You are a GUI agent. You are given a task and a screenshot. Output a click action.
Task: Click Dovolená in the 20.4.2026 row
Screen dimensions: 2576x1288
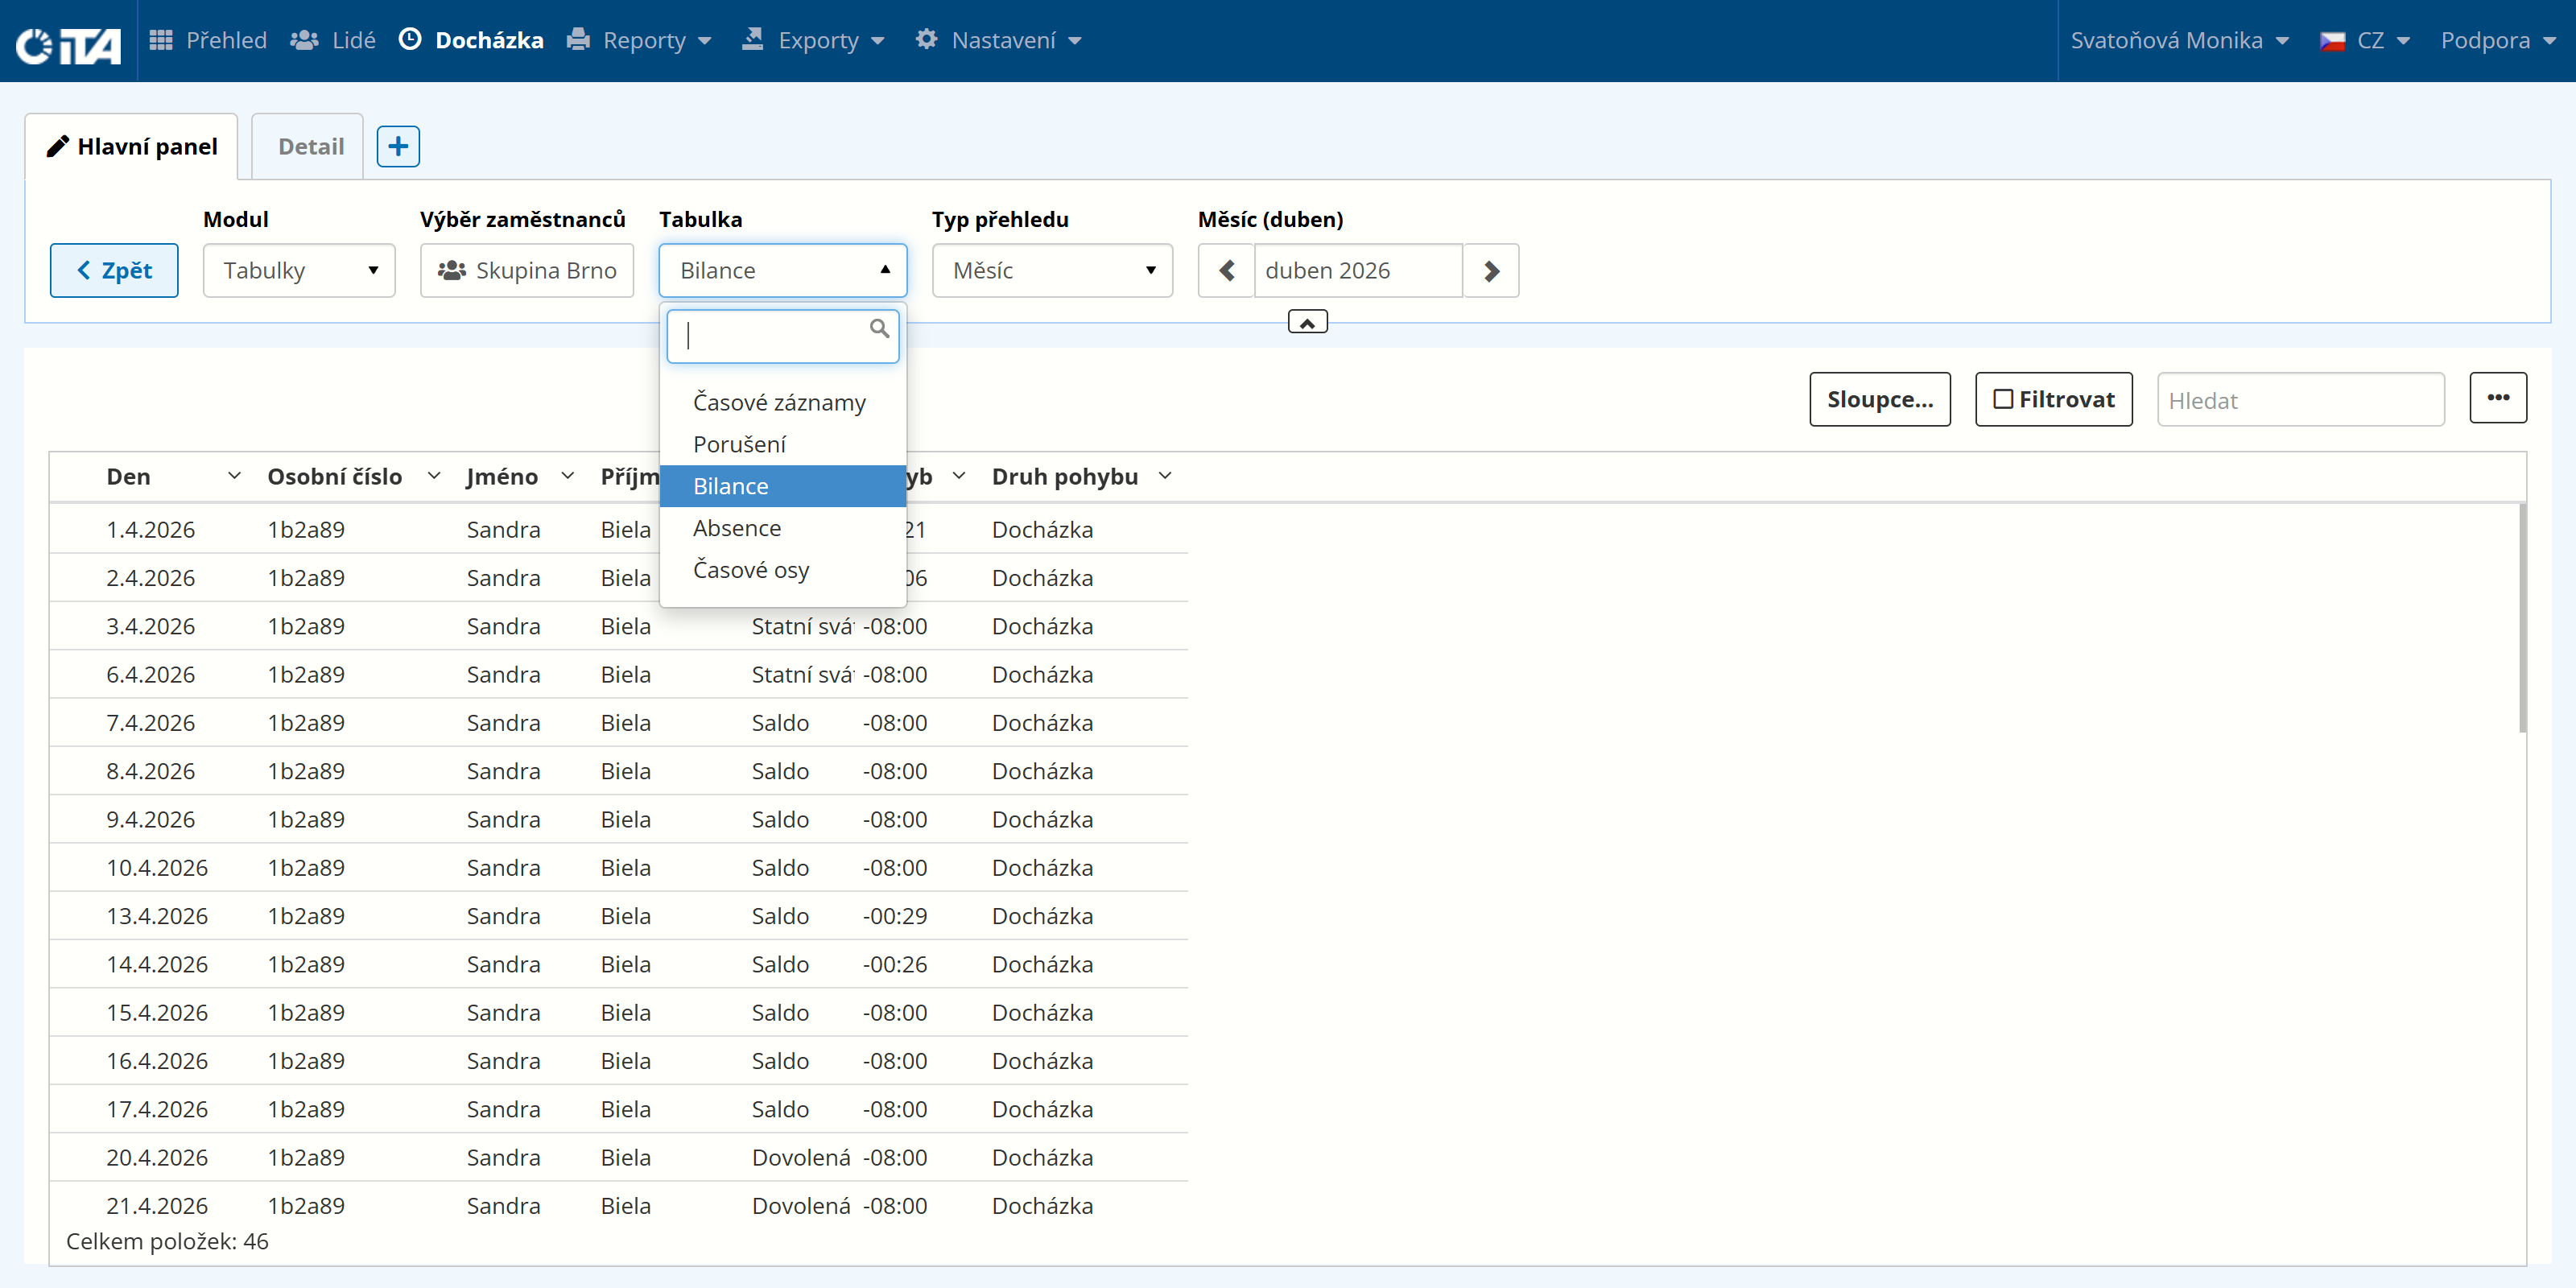coord(801,1157)
